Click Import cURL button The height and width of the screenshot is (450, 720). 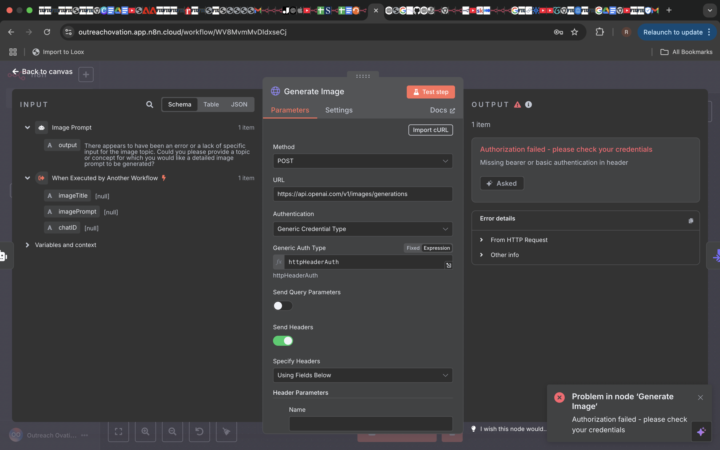pyautogui.click(x=430, y=130)
